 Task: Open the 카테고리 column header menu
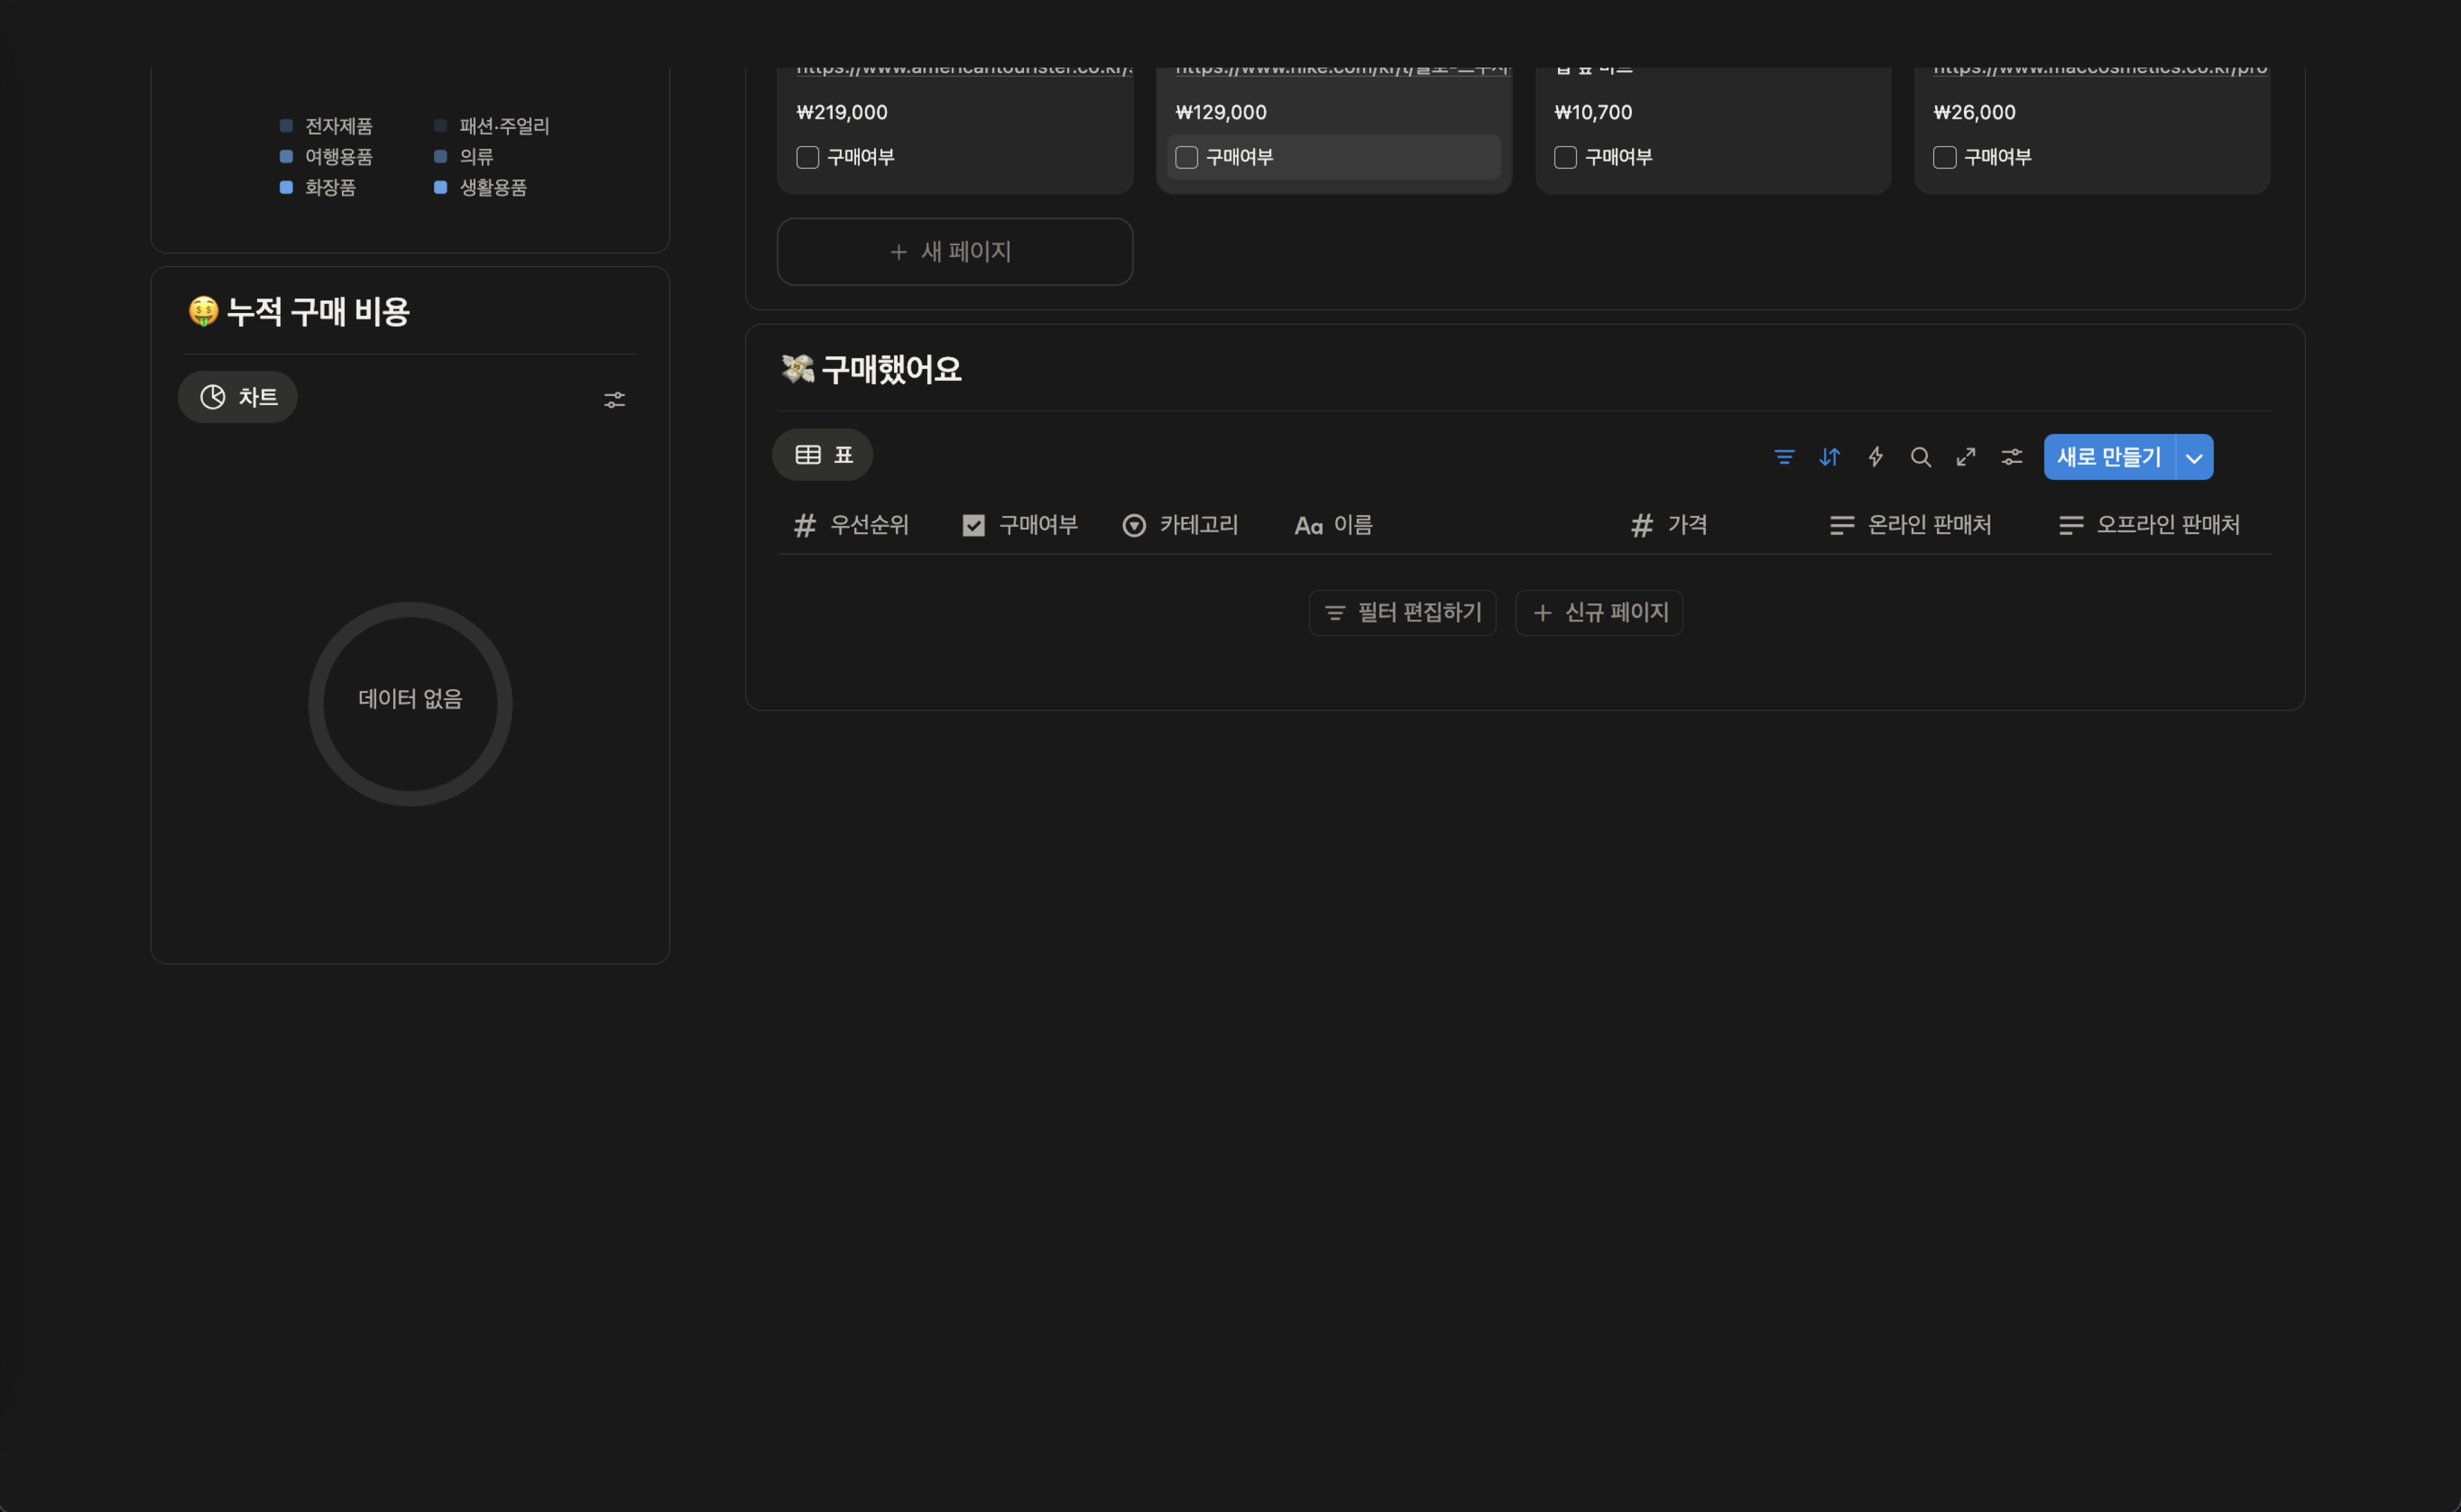[x=1181, y=525]
